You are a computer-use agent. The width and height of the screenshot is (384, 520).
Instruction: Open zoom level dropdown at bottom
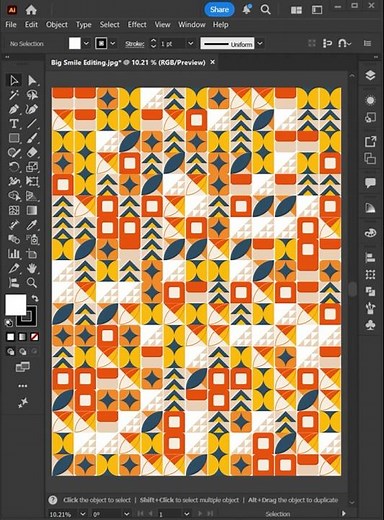pyautogui.click(x=83, y=514)
